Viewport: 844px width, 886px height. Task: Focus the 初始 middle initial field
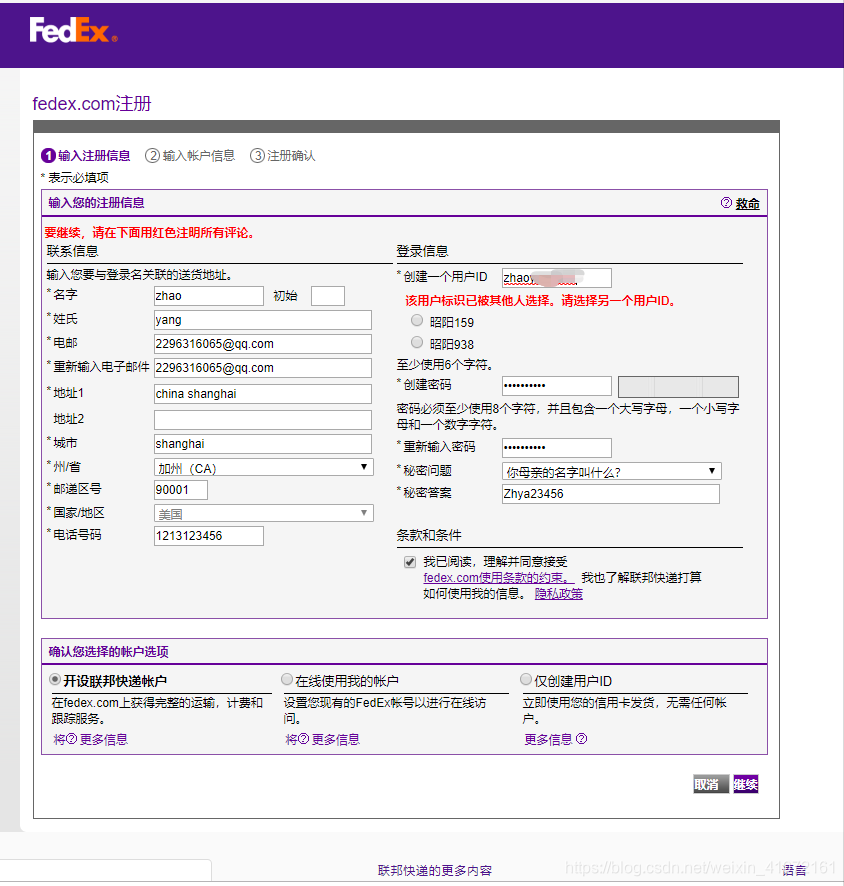(x=328, y=296)
